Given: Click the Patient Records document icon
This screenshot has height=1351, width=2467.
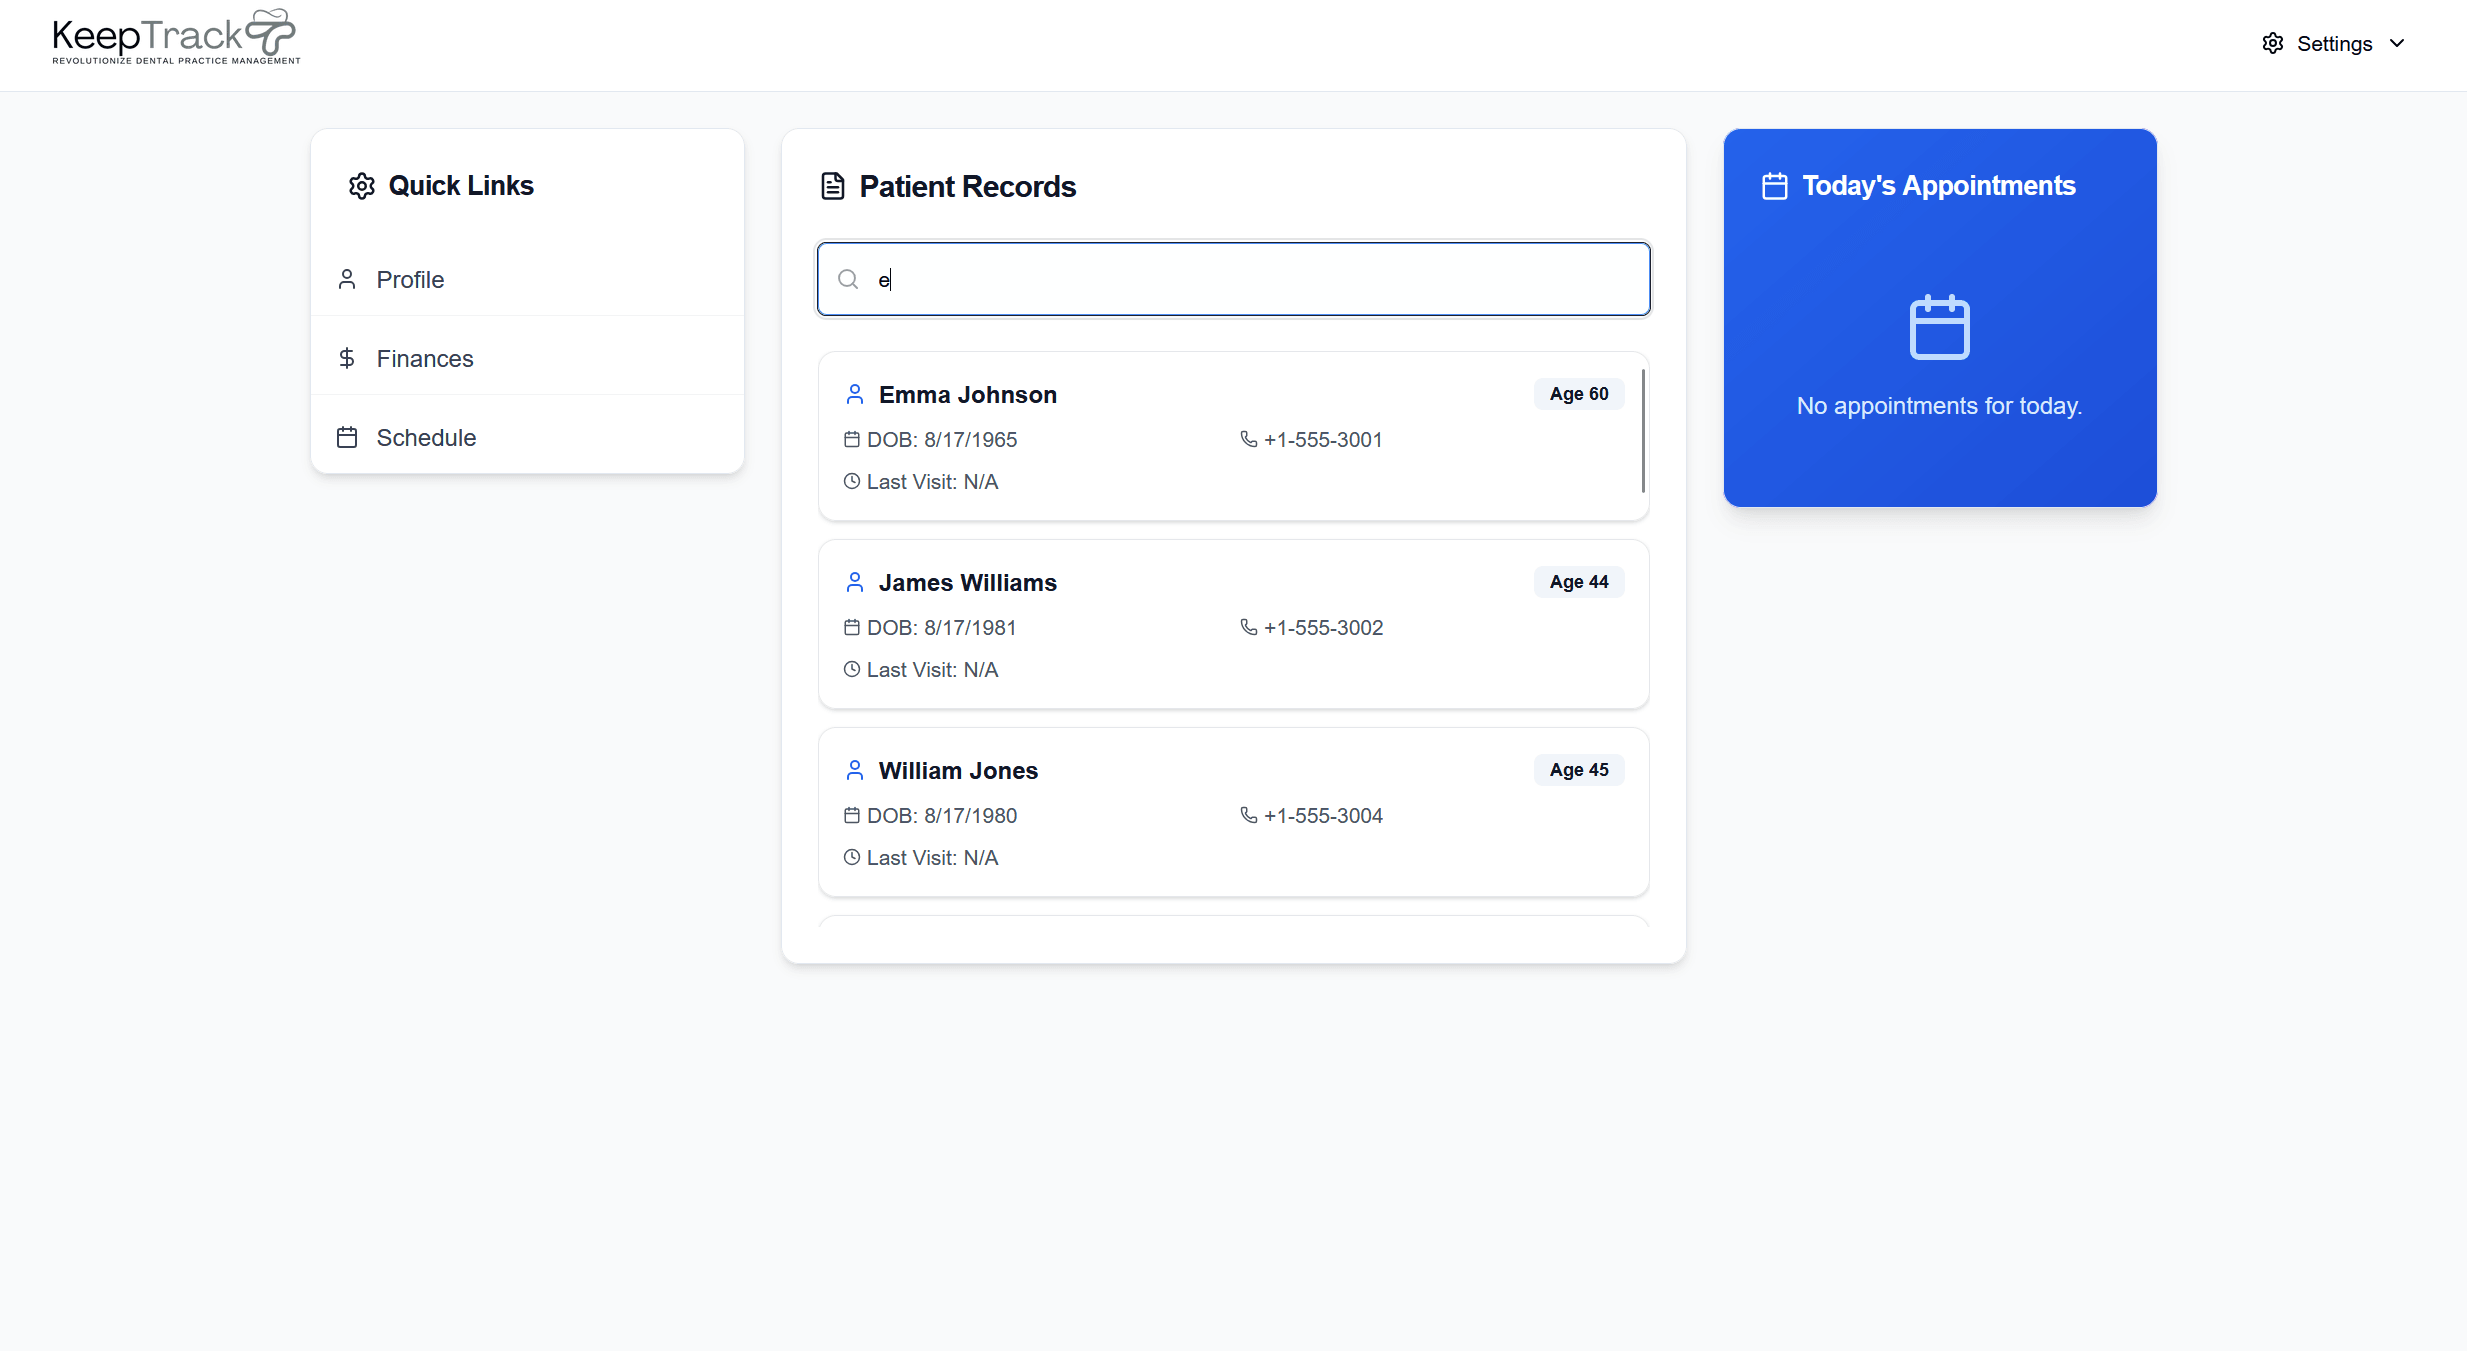Looking at the screenshot, I should click(832, 187).
